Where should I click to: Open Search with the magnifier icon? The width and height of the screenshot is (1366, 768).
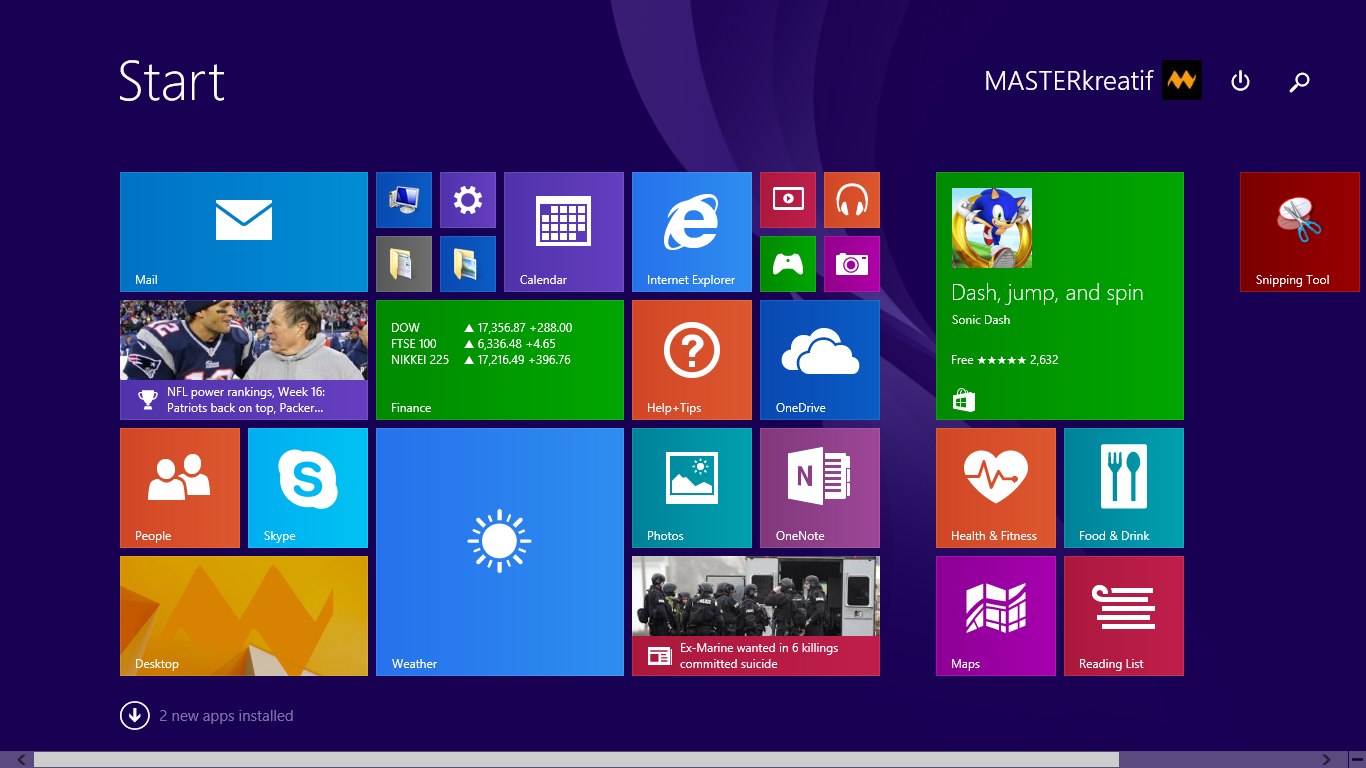tap(1299, 81)
